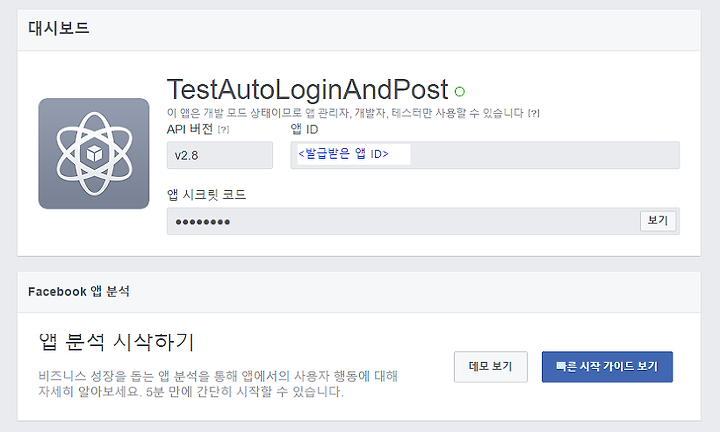Click the green app status circle
This screenshot has width=720, height=432.
click(x=460, y=91)
